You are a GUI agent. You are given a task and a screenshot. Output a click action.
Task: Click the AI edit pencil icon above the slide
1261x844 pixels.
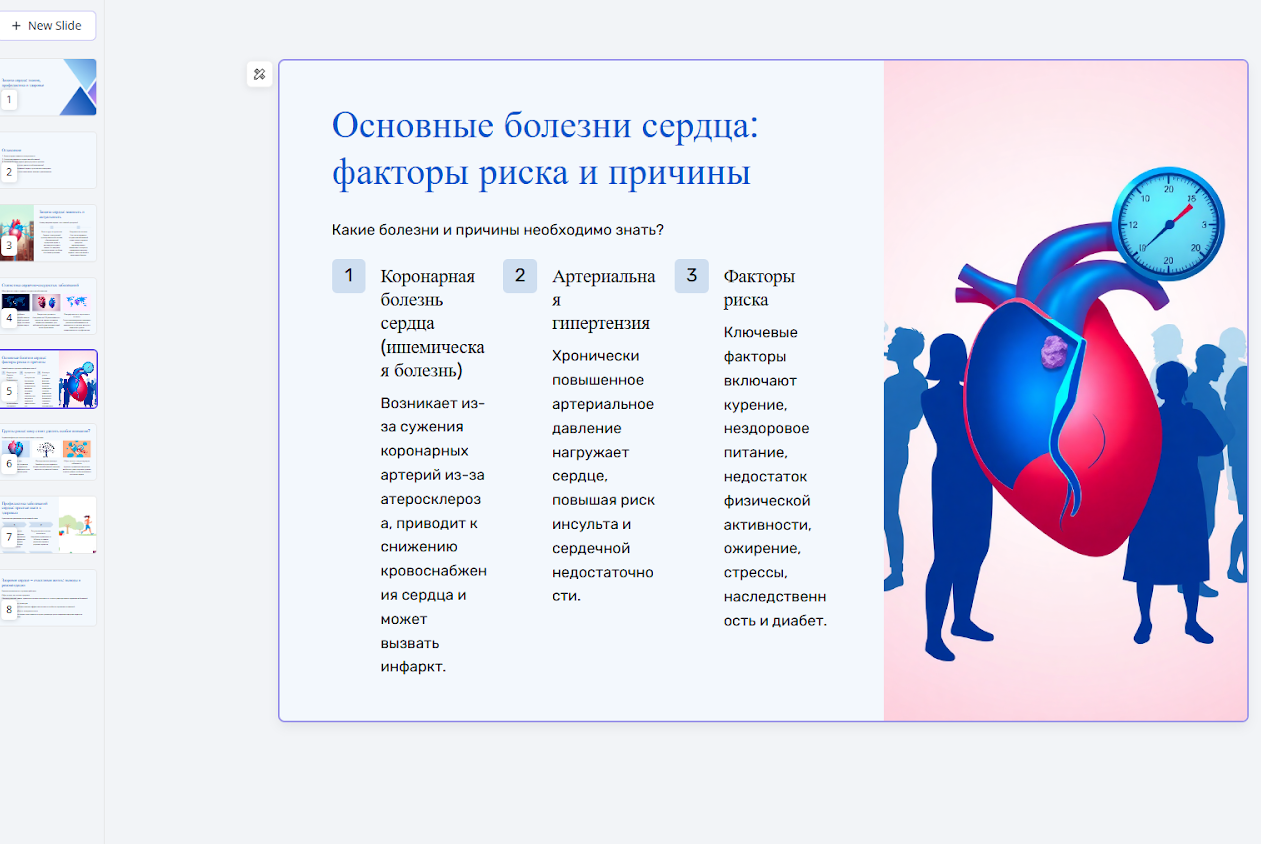pos(259,73)
